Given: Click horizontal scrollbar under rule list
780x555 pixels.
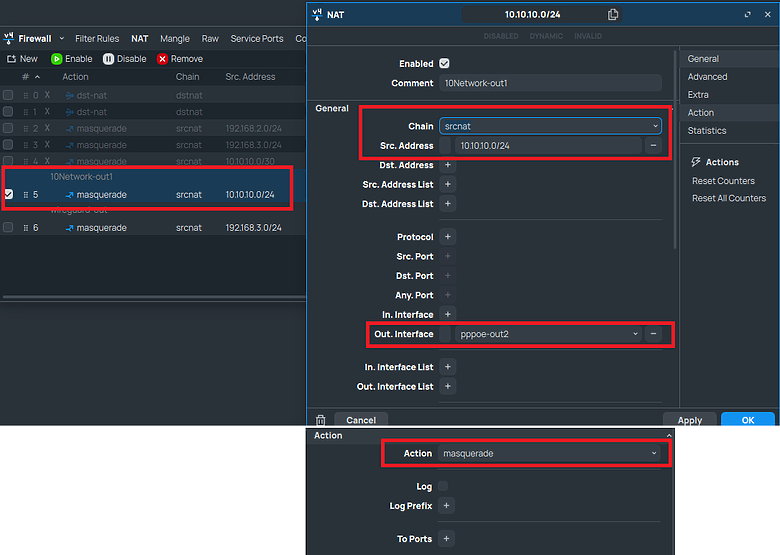Looking at the screenshot, I should [x=154, y=297].
